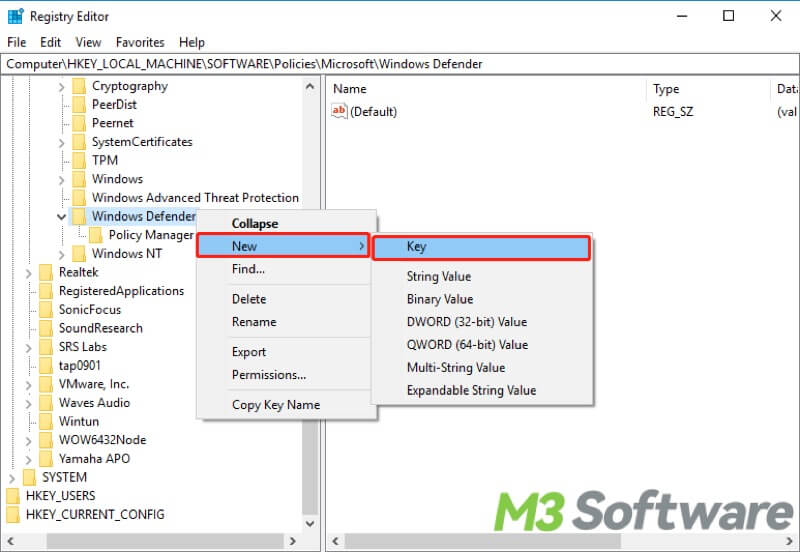This screenshot has width=800, height=552.
Task: Click the Realtek folder icon
Action: [x=46, y=272]
